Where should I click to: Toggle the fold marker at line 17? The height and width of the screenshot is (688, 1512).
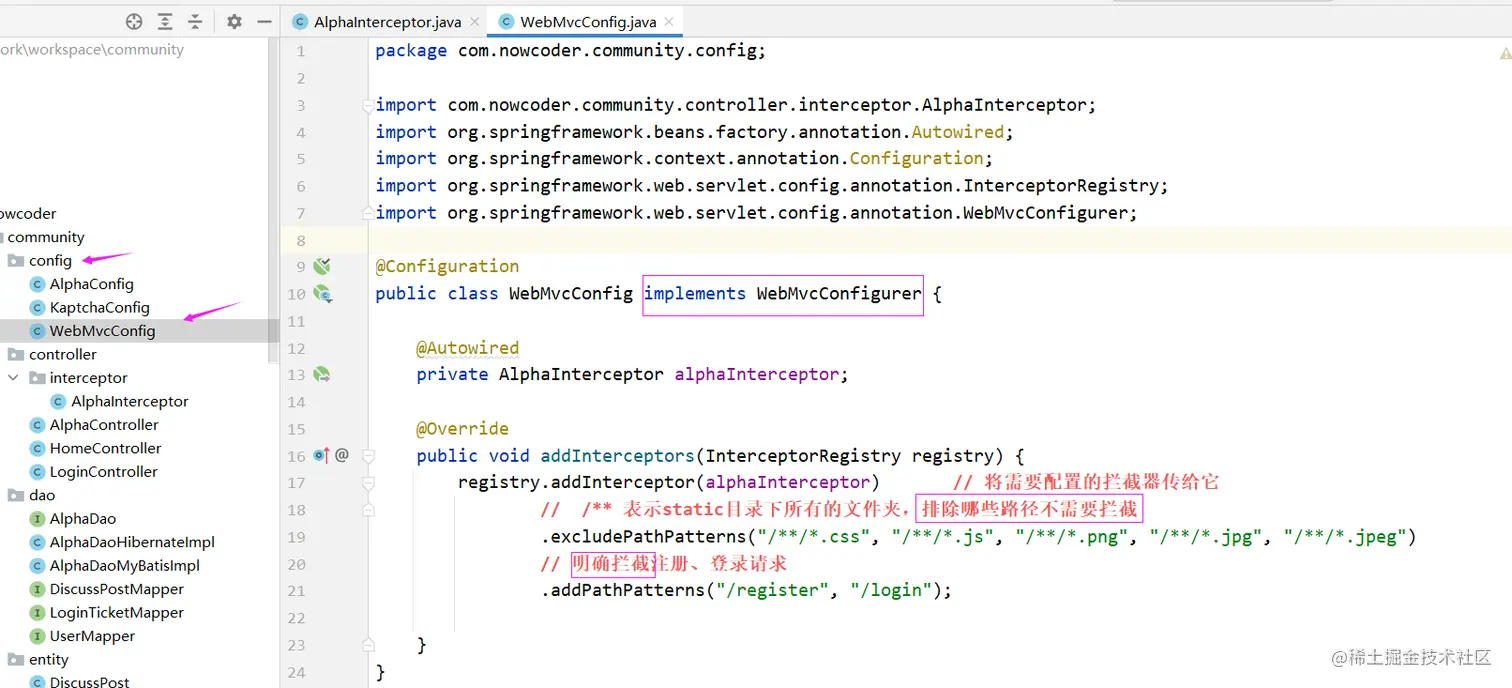tap(369, 482)
